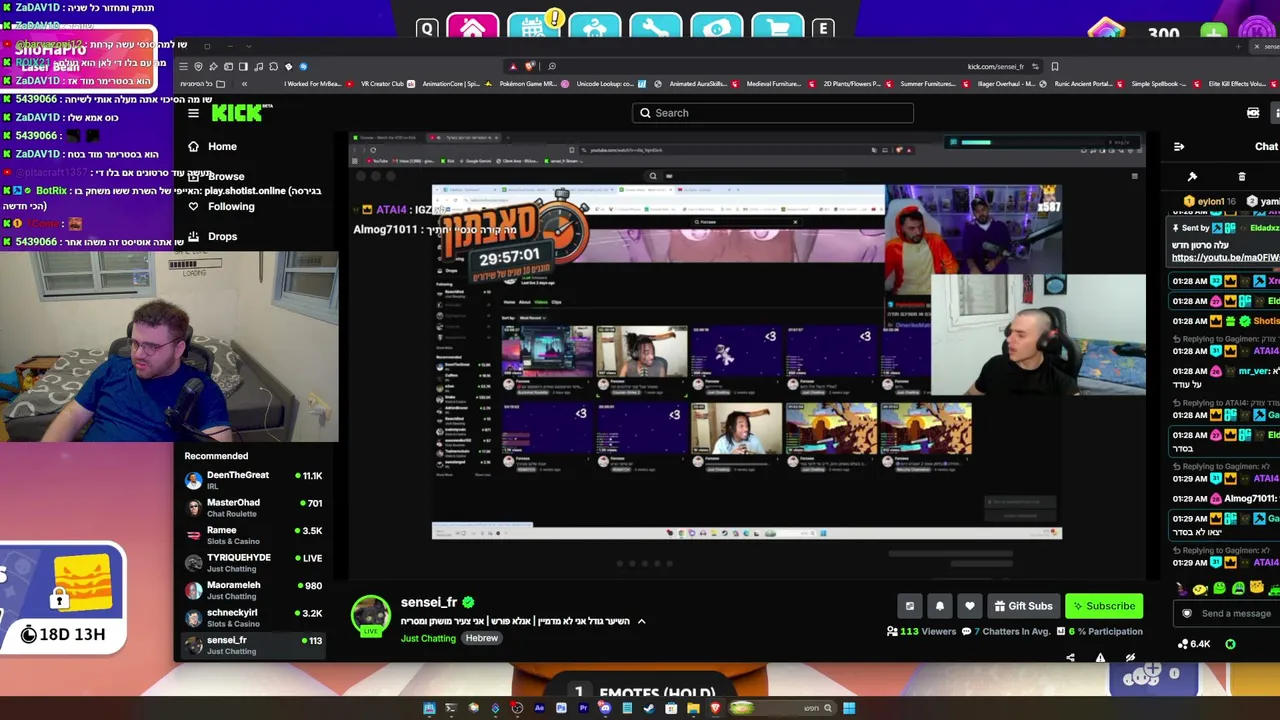Open the YouTube link in pinned chat message

click(x=1225, y=258)
